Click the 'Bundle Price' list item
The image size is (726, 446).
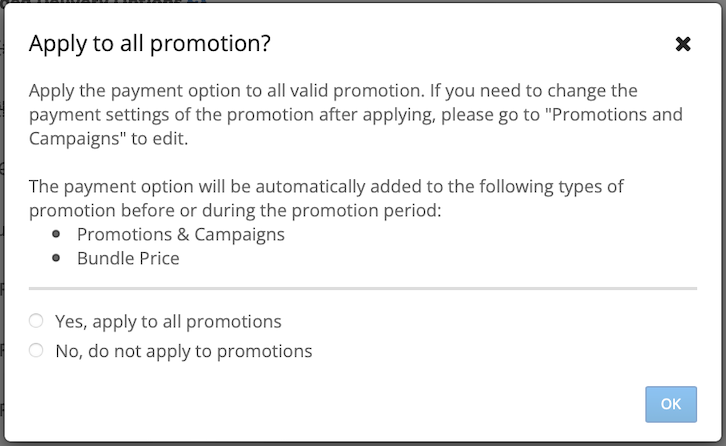tap(128, 258)
